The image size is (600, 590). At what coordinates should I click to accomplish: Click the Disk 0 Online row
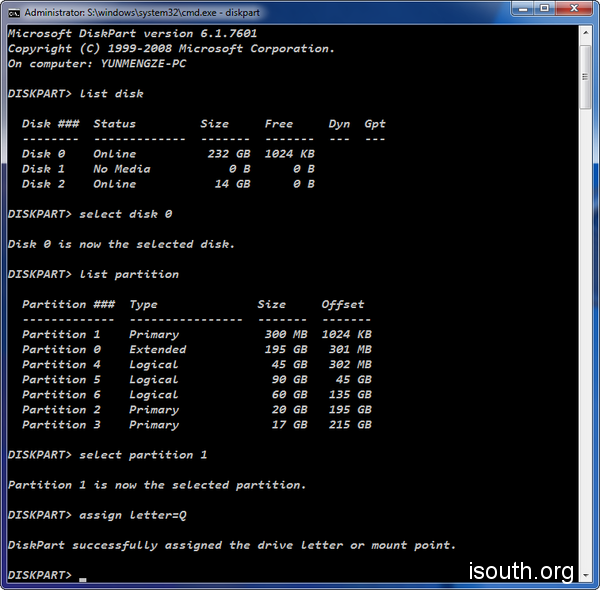[x=168, y=154]
